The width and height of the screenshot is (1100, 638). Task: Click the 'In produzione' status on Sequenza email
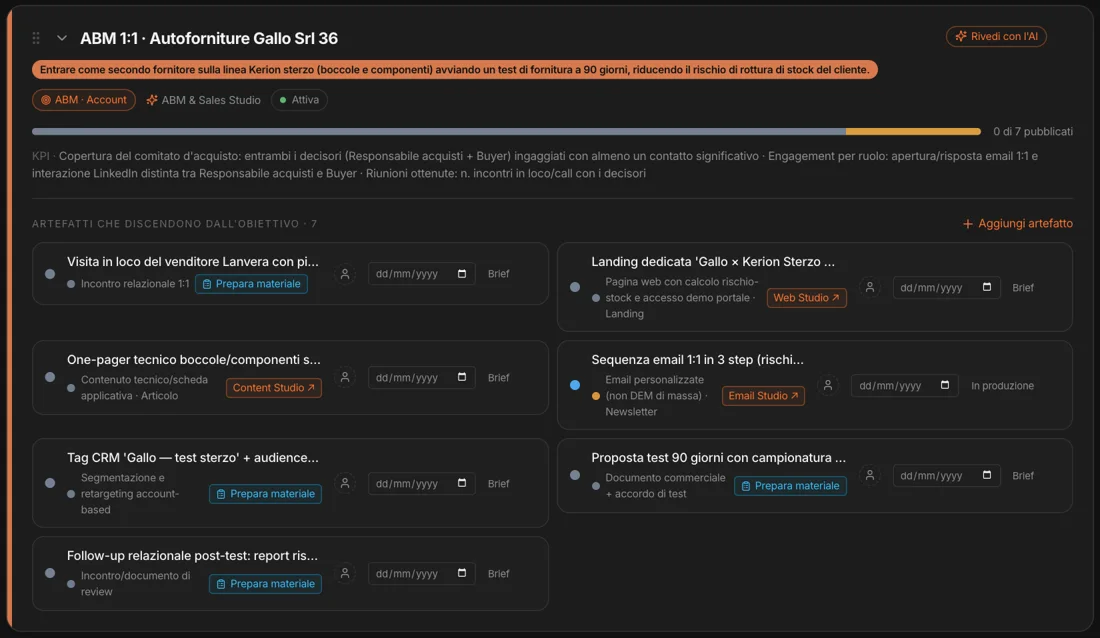[1002, 385]
